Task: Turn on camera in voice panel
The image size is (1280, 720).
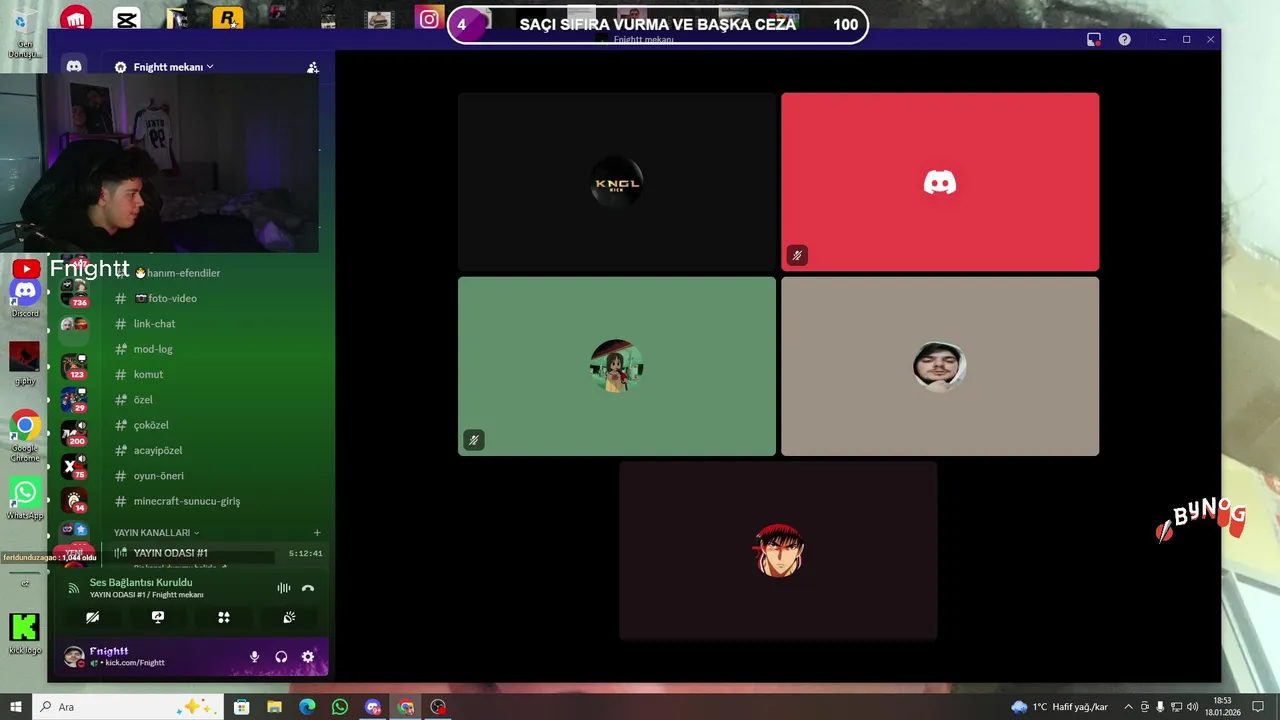Action: click(x=92, y=617)
